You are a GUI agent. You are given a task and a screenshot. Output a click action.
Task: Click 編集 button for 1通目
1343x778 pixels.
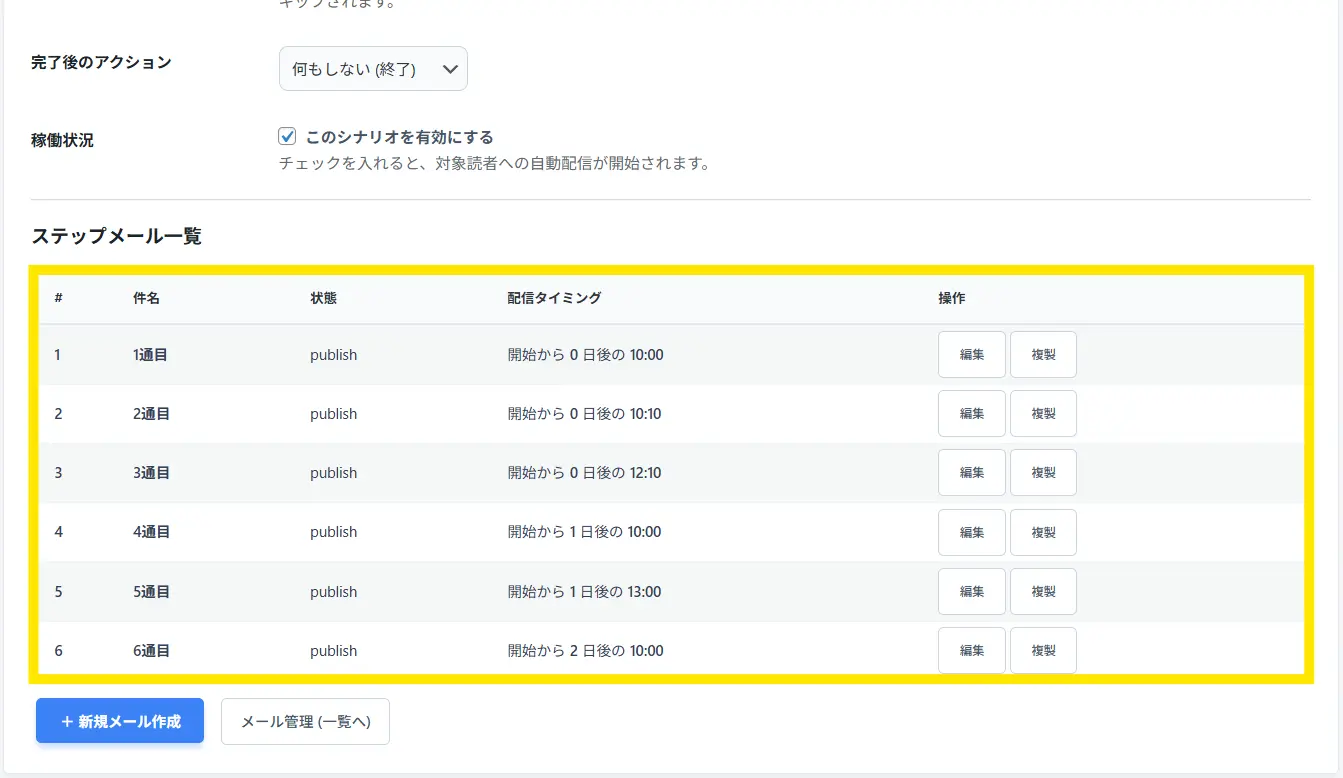pos(971,355)
